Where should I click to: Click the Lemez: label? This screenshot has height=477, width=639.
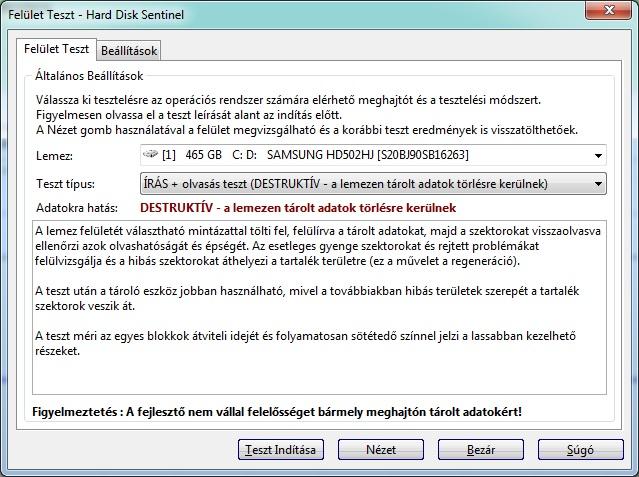click(54, 156)
